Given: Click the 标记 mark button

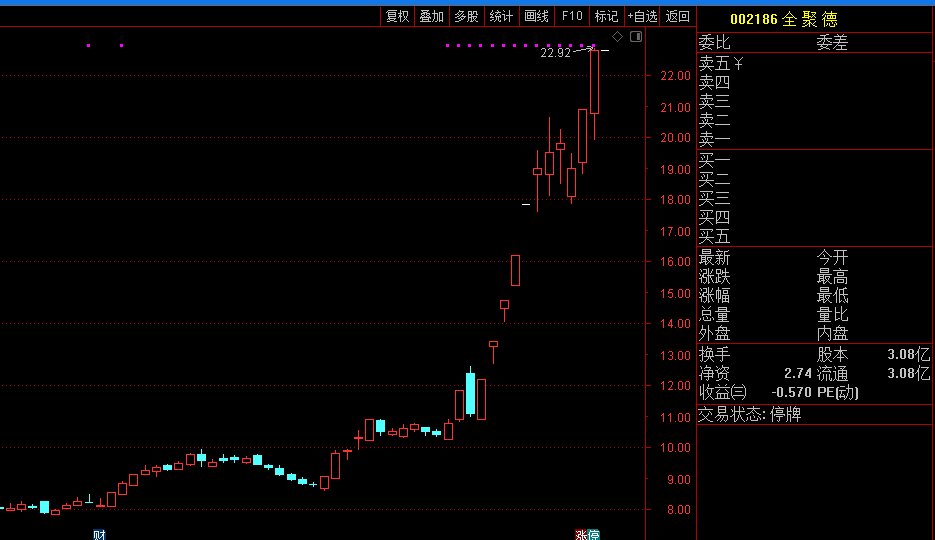Looking at the screenshot, I should click(606, 17).
